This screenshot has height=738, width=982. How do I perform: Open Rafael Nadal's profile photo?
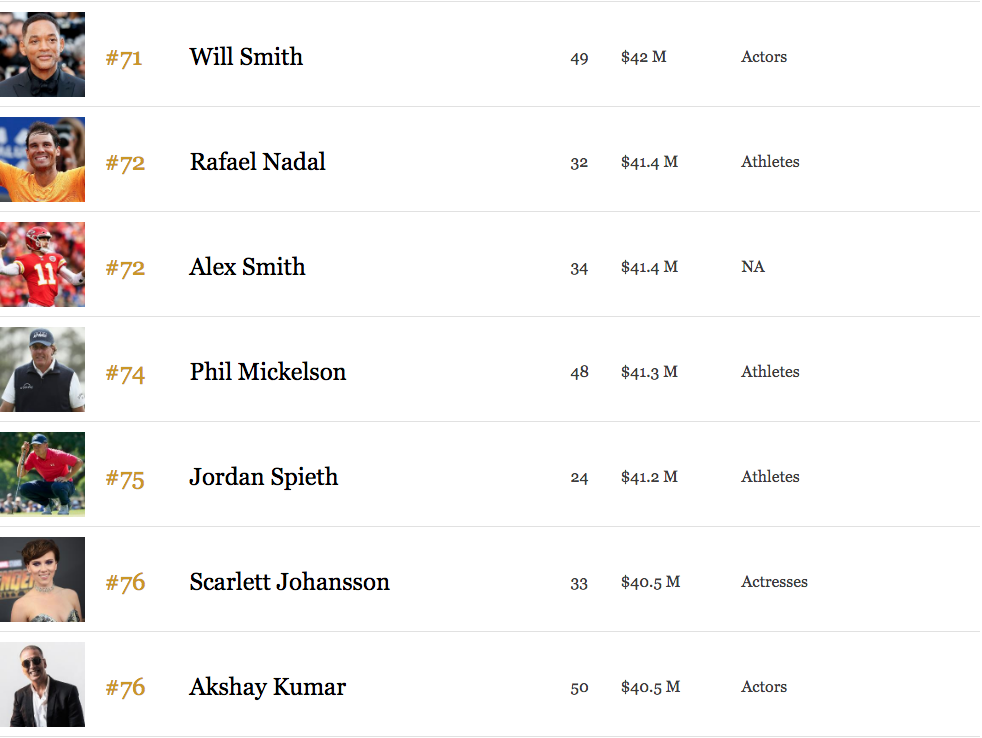(x=42, y=160)
